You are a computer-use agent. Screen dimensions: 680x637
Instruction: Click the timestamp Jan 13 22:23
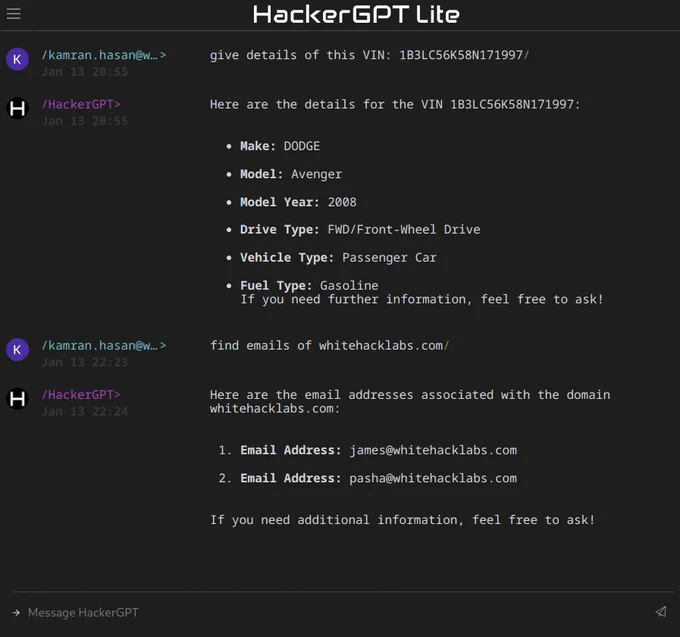(85, 362)
